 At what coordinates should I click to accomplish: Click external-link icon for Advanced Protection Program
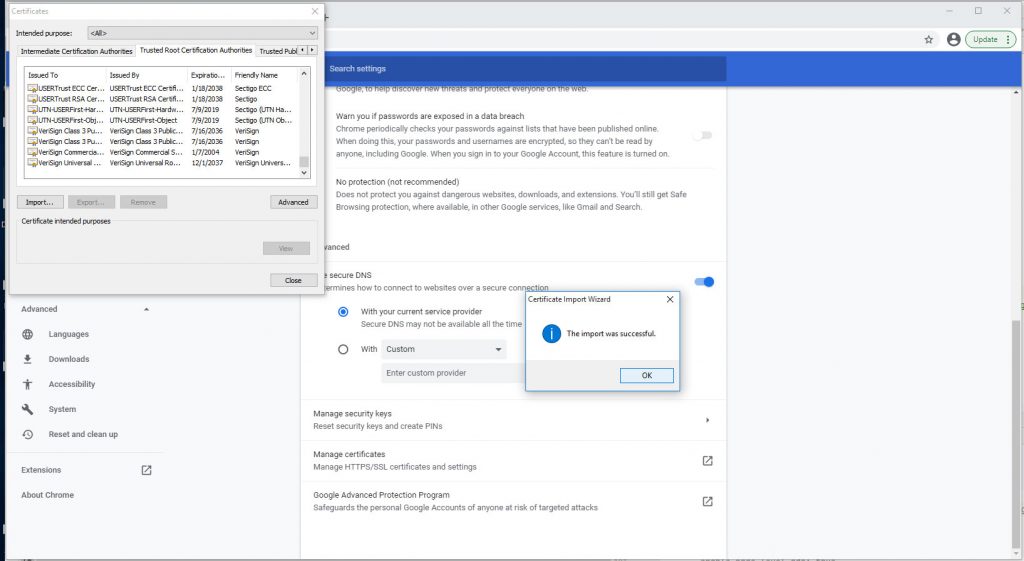pos(707,502)
